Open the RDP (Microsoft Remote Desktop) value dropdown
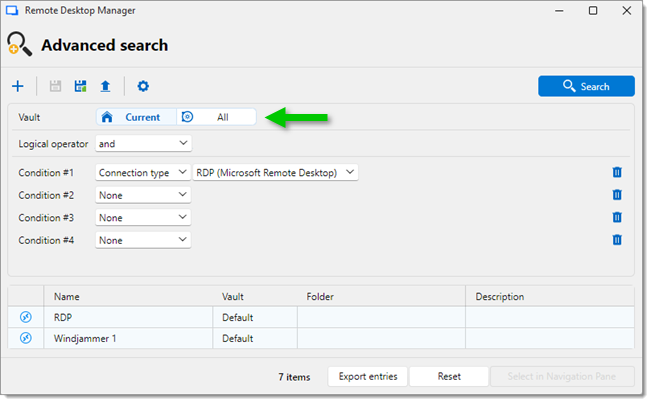Image resolution: width=651 pixels, height=403 pixels. pyautogui.click(x=275, y=172)
